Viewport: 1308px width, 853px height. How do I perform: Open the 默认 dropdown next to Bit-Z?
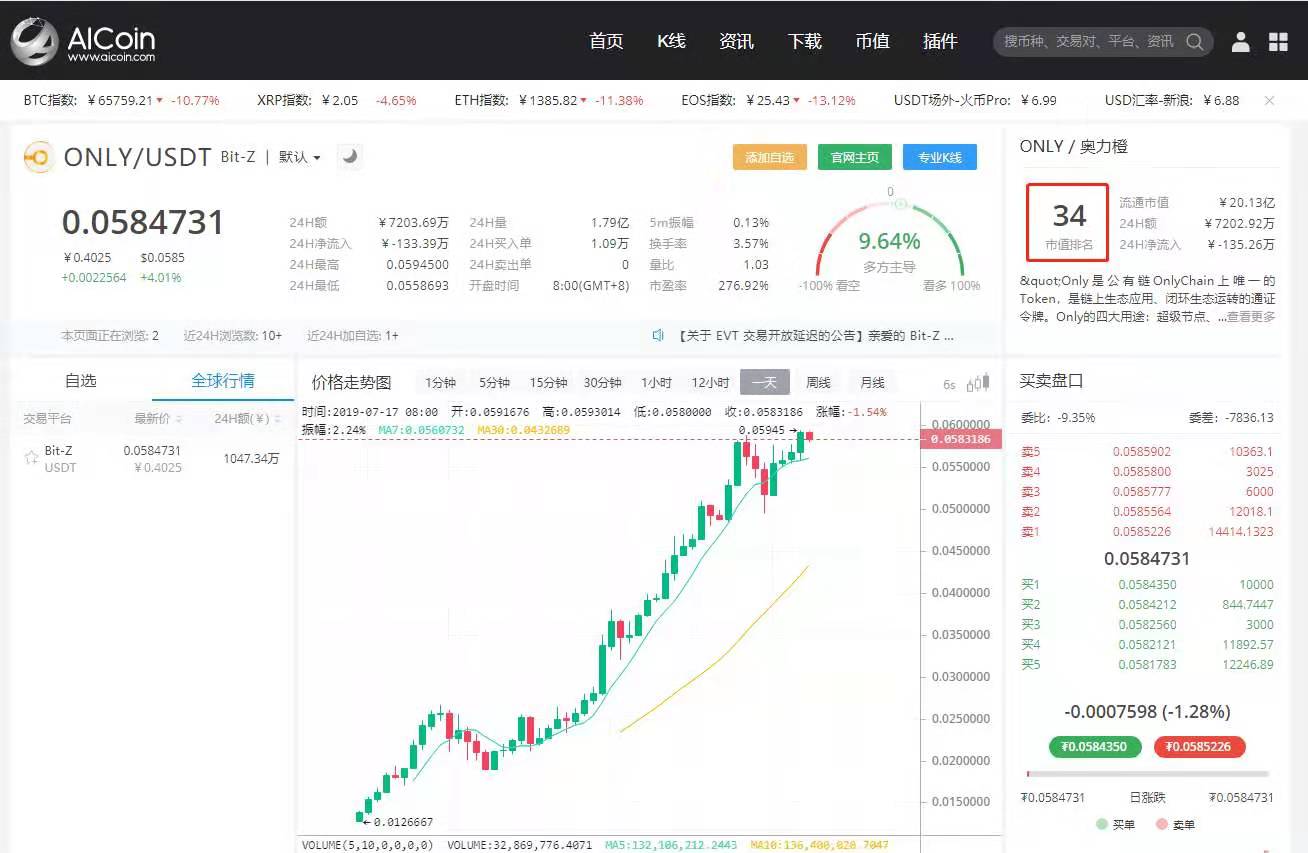coord(299,157)
